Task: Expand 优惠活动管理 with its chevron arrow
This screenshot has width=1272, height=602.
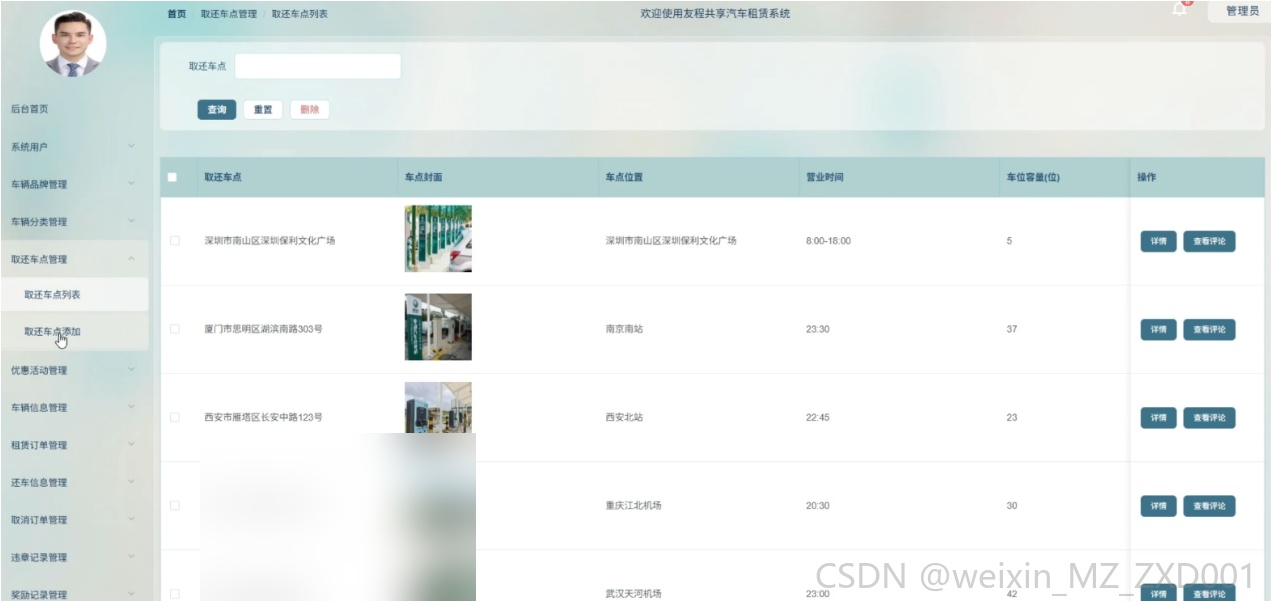Action: point(131,370)
